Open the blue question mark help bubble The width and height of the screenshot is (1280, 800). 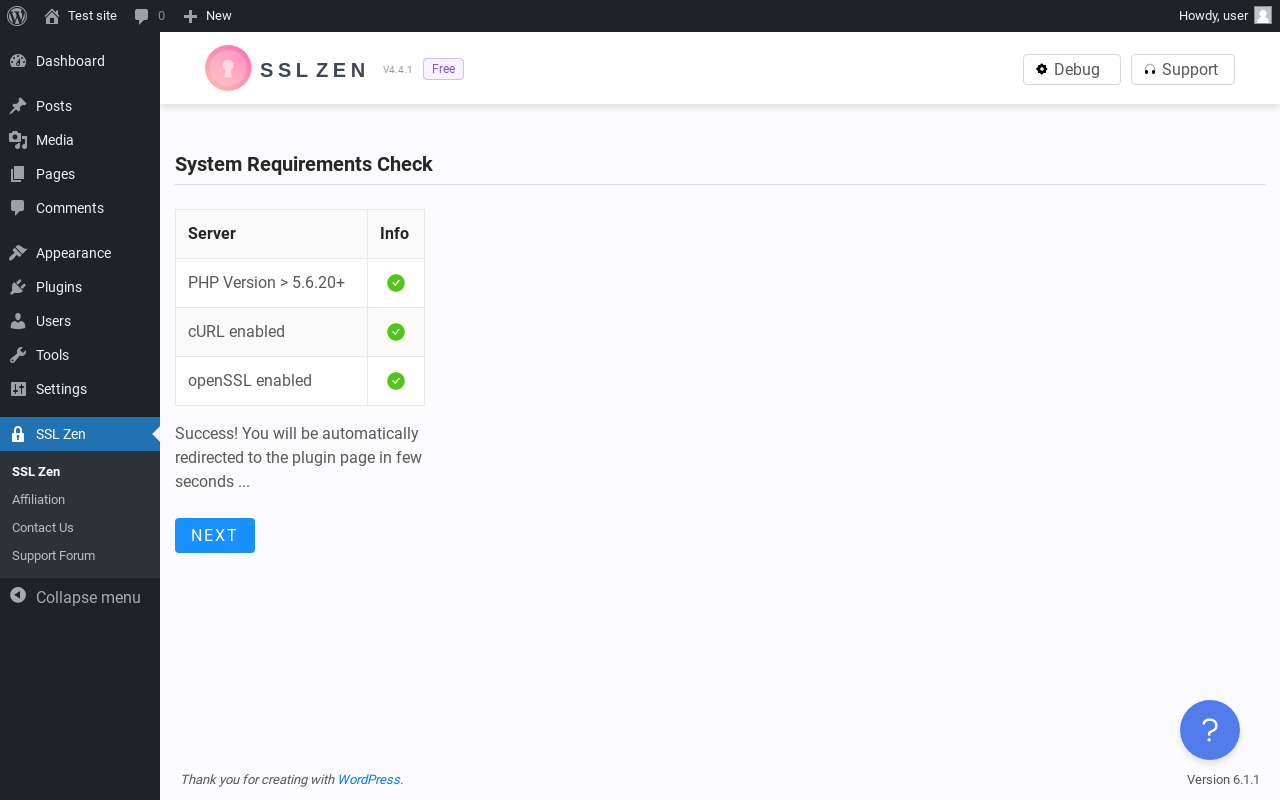click(1210, 730)
